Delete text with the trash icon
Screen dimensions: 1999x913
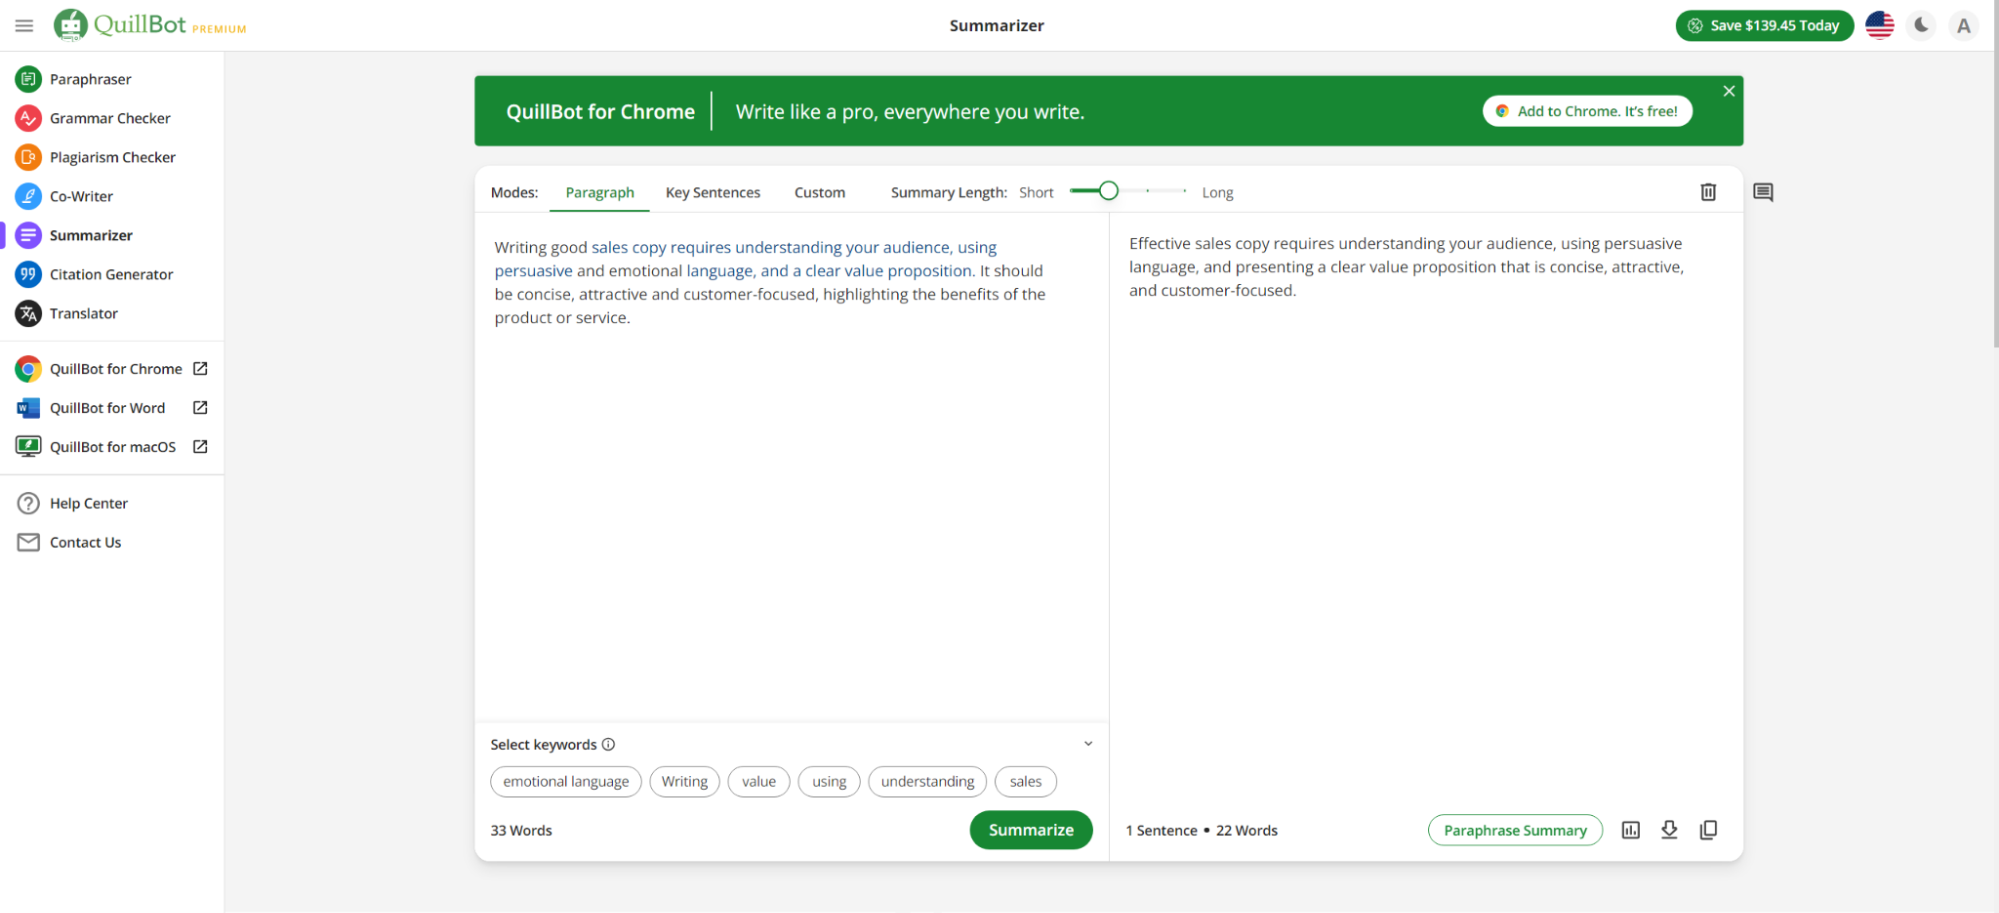[x=1708, y=192]
